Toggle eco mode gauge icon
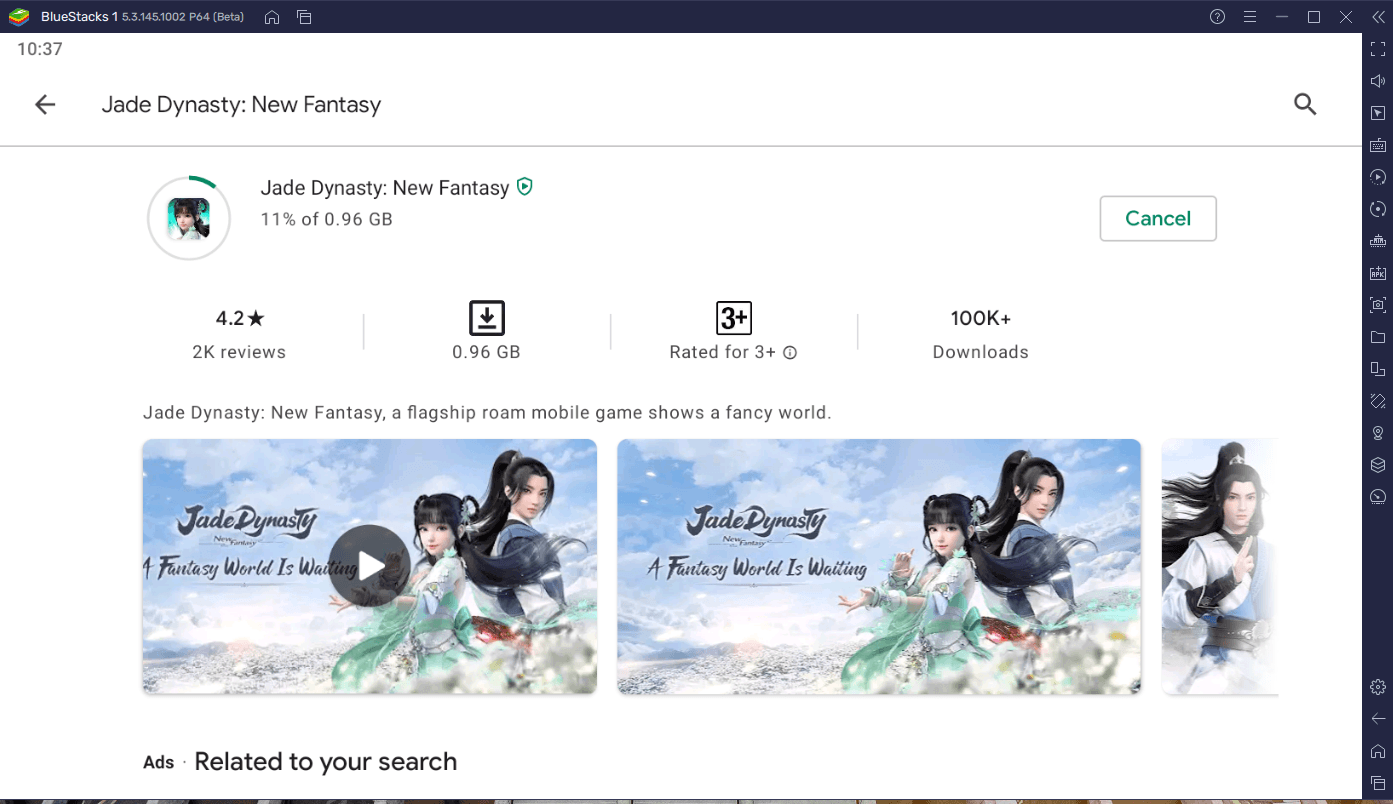Screen dimensions: 1393x804 point(1378,497)
